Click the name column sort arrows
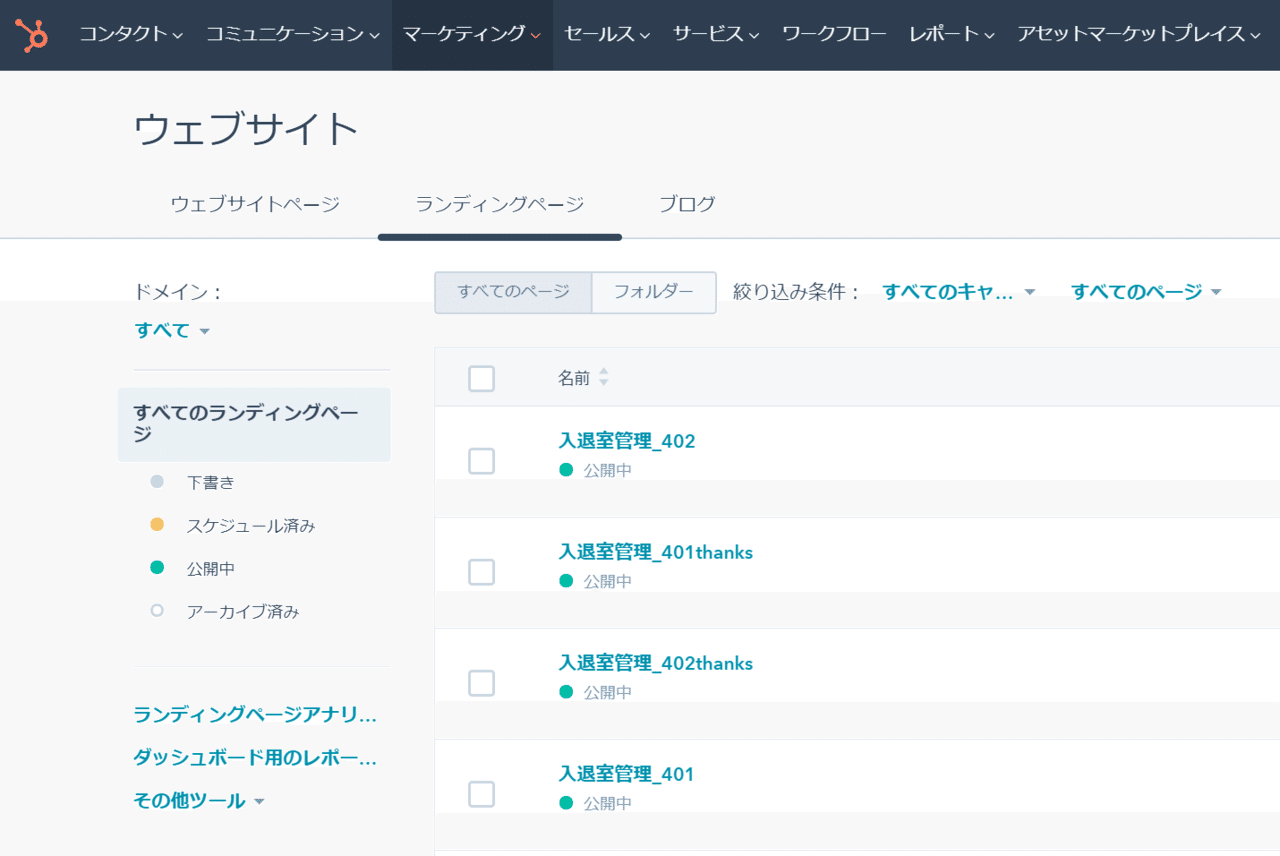The image size is (1280, 856). (x=603, y=378)
